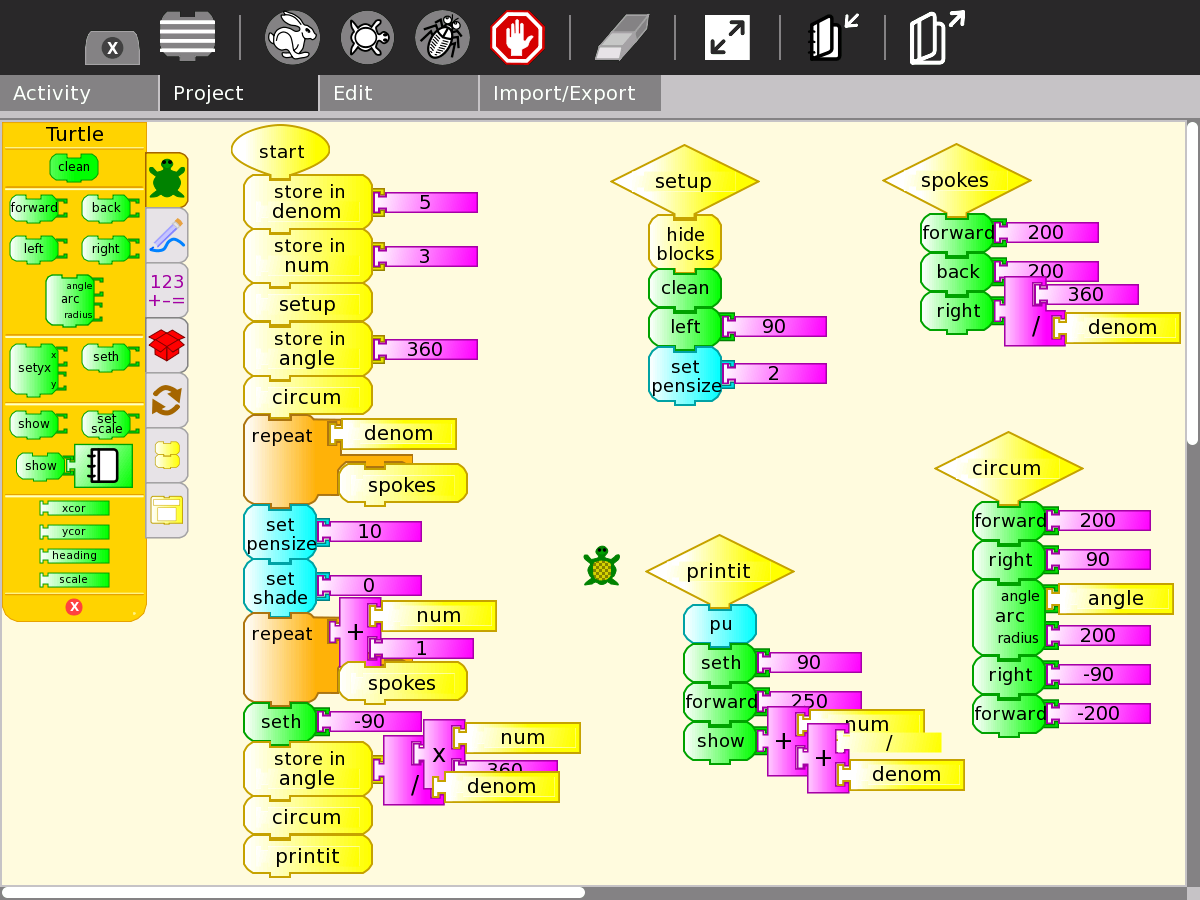Click the spokes diamond stack header
Image resolution: width=1200 pixels, height=900 pixels.
pos(956,180)
